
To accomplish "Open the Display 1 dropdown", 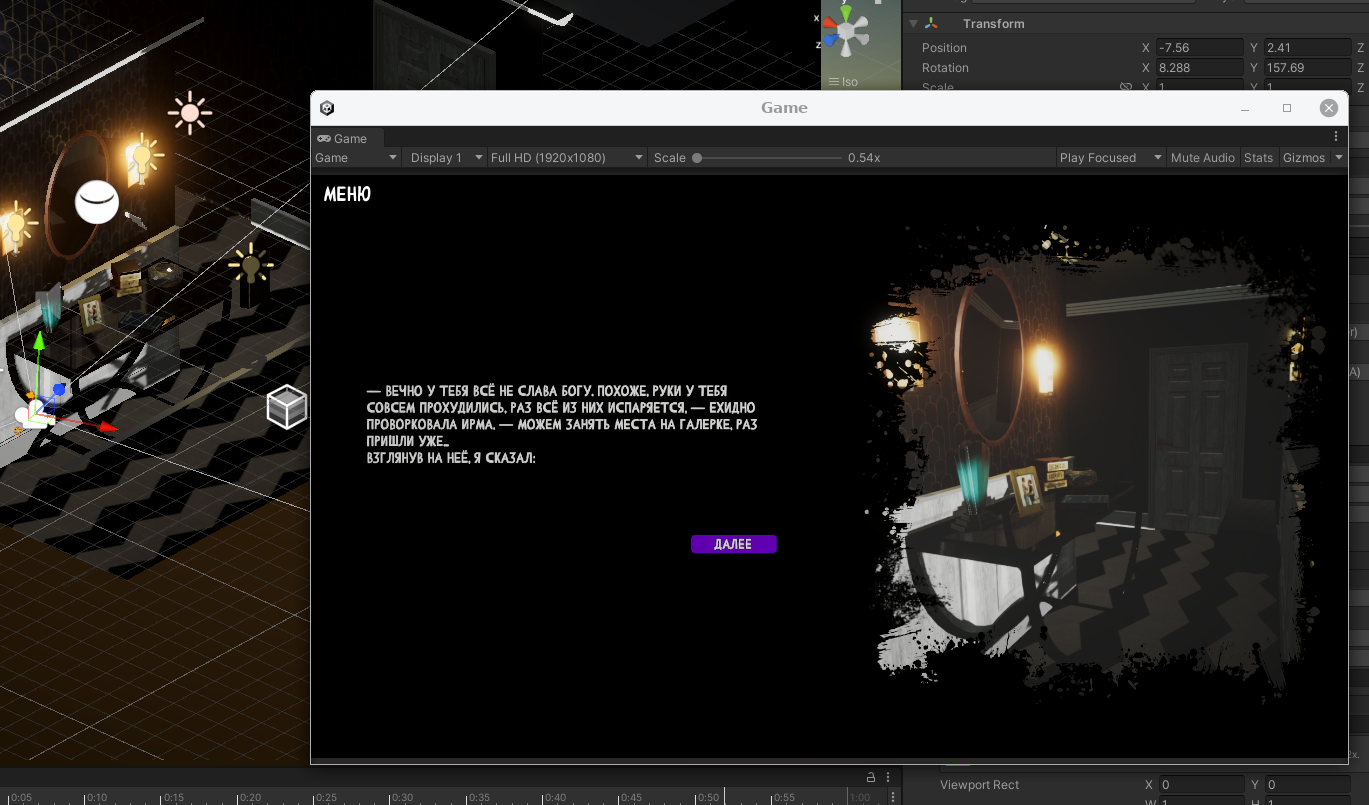I will [x=444, y=158].
